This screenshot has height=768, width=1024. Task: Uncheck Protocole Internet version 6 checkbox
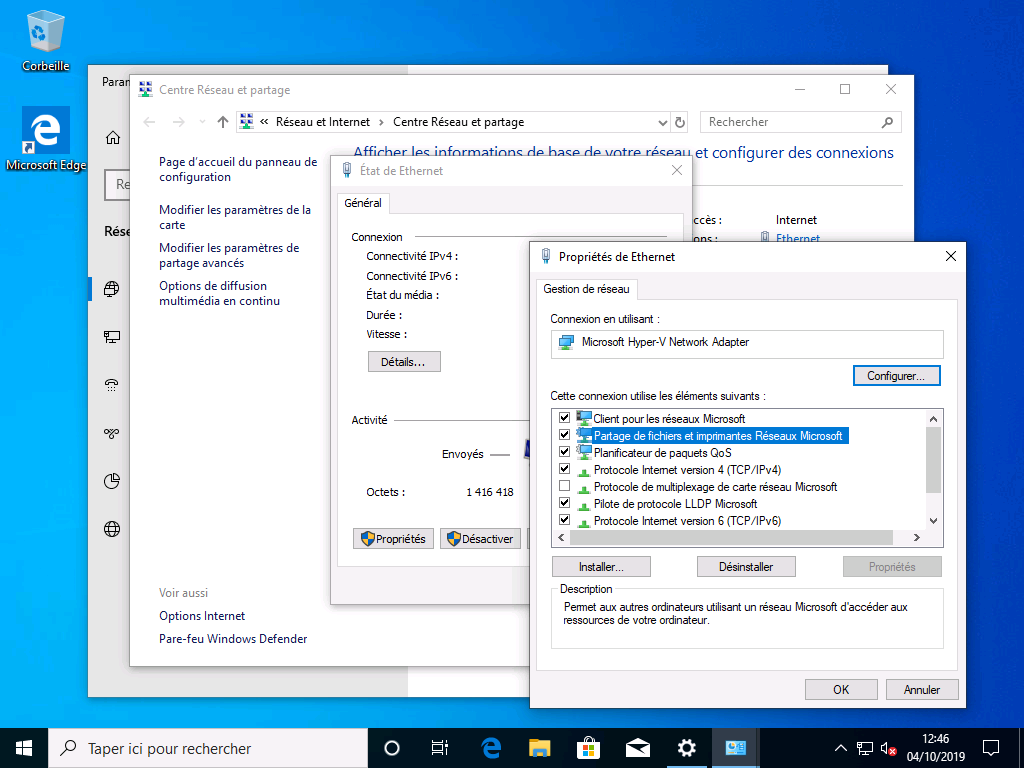tap(565, 520)
